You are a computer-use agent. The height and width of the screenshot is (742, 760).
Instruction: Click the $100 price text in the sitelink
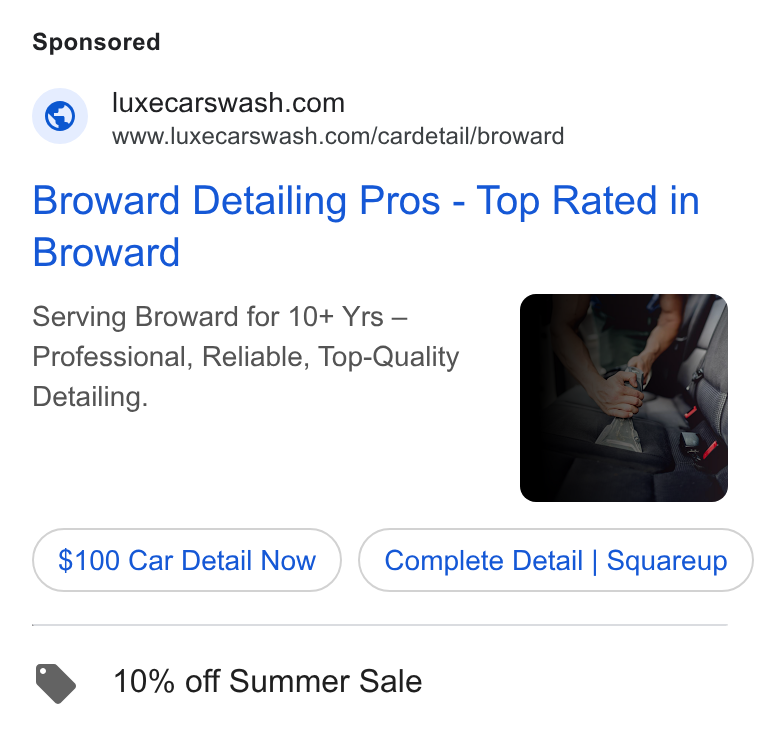[x=89, y=561]
